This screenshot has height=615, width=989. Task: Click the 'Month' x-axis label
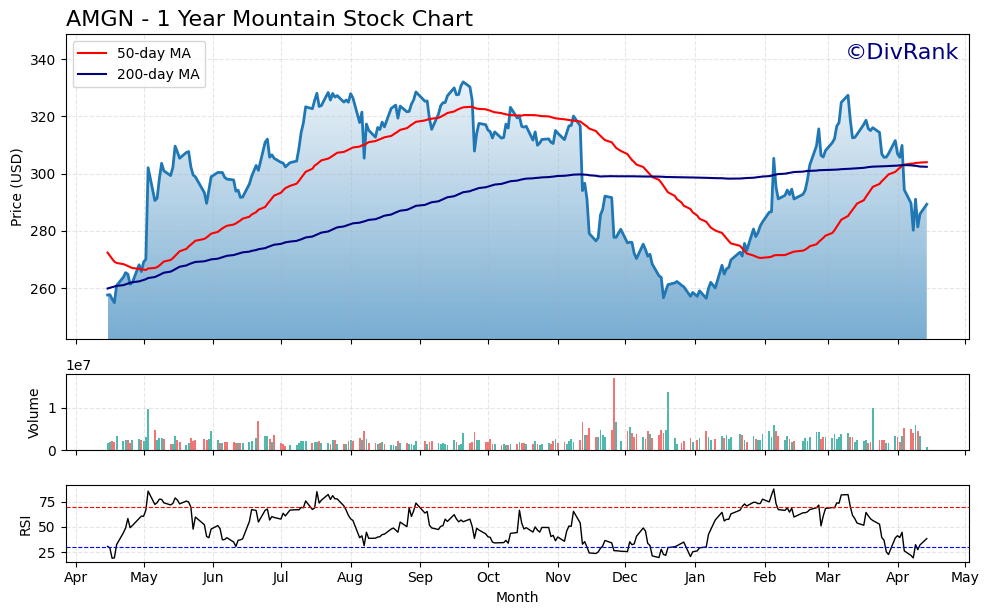click(517, 597)
